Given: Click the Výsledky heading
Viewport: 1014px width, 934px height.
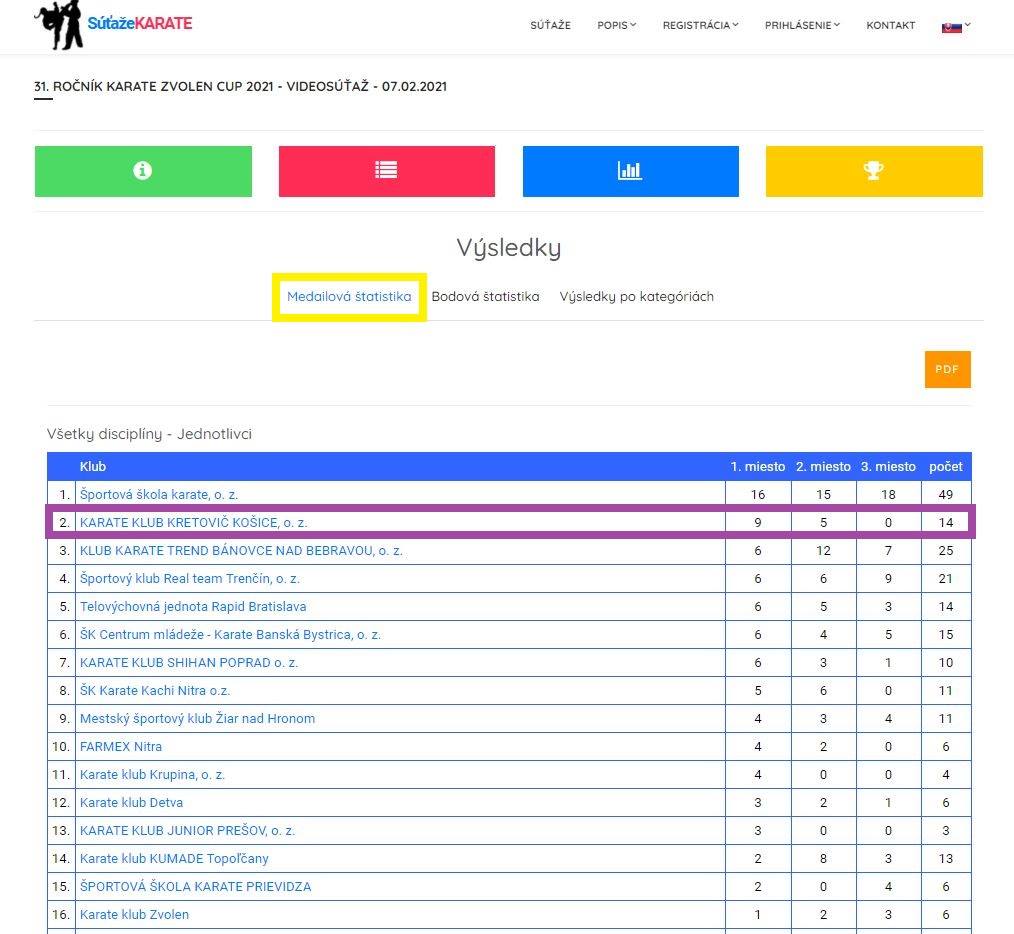Looking at the screenshot, I should (509, 248).
